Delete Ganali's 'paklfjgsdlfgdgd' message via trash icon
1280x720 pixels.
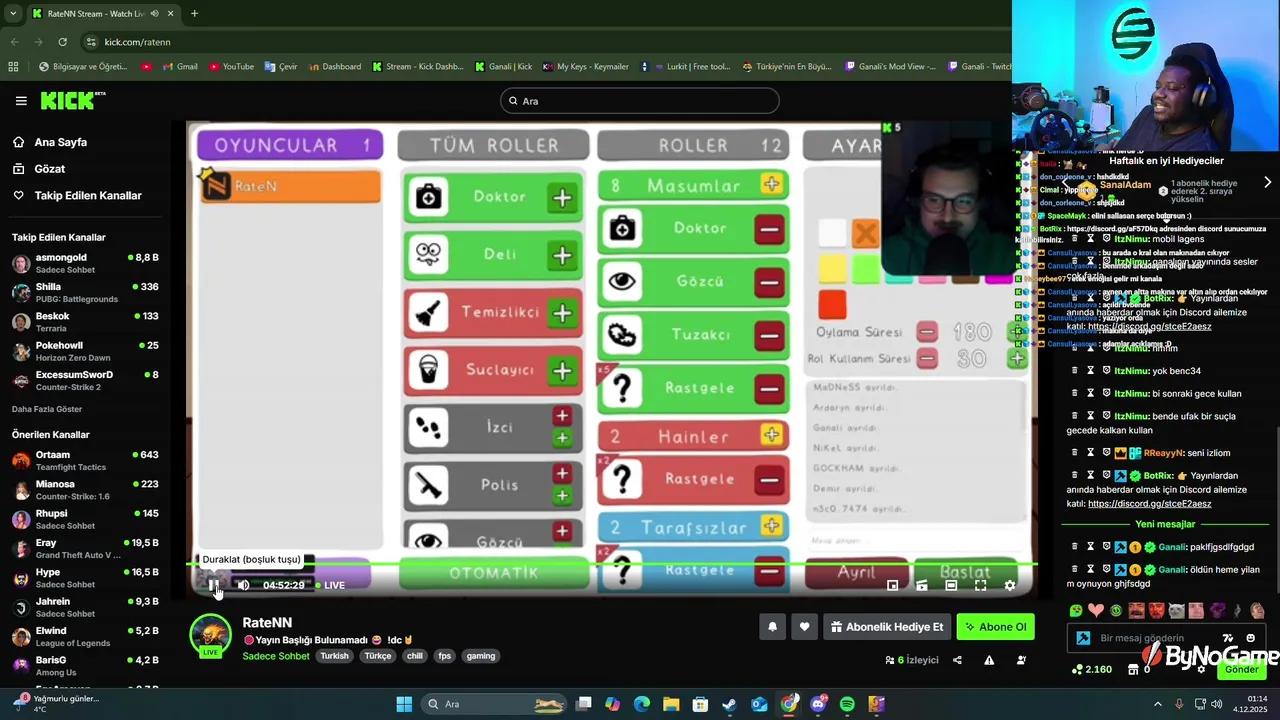point(1075,547)
